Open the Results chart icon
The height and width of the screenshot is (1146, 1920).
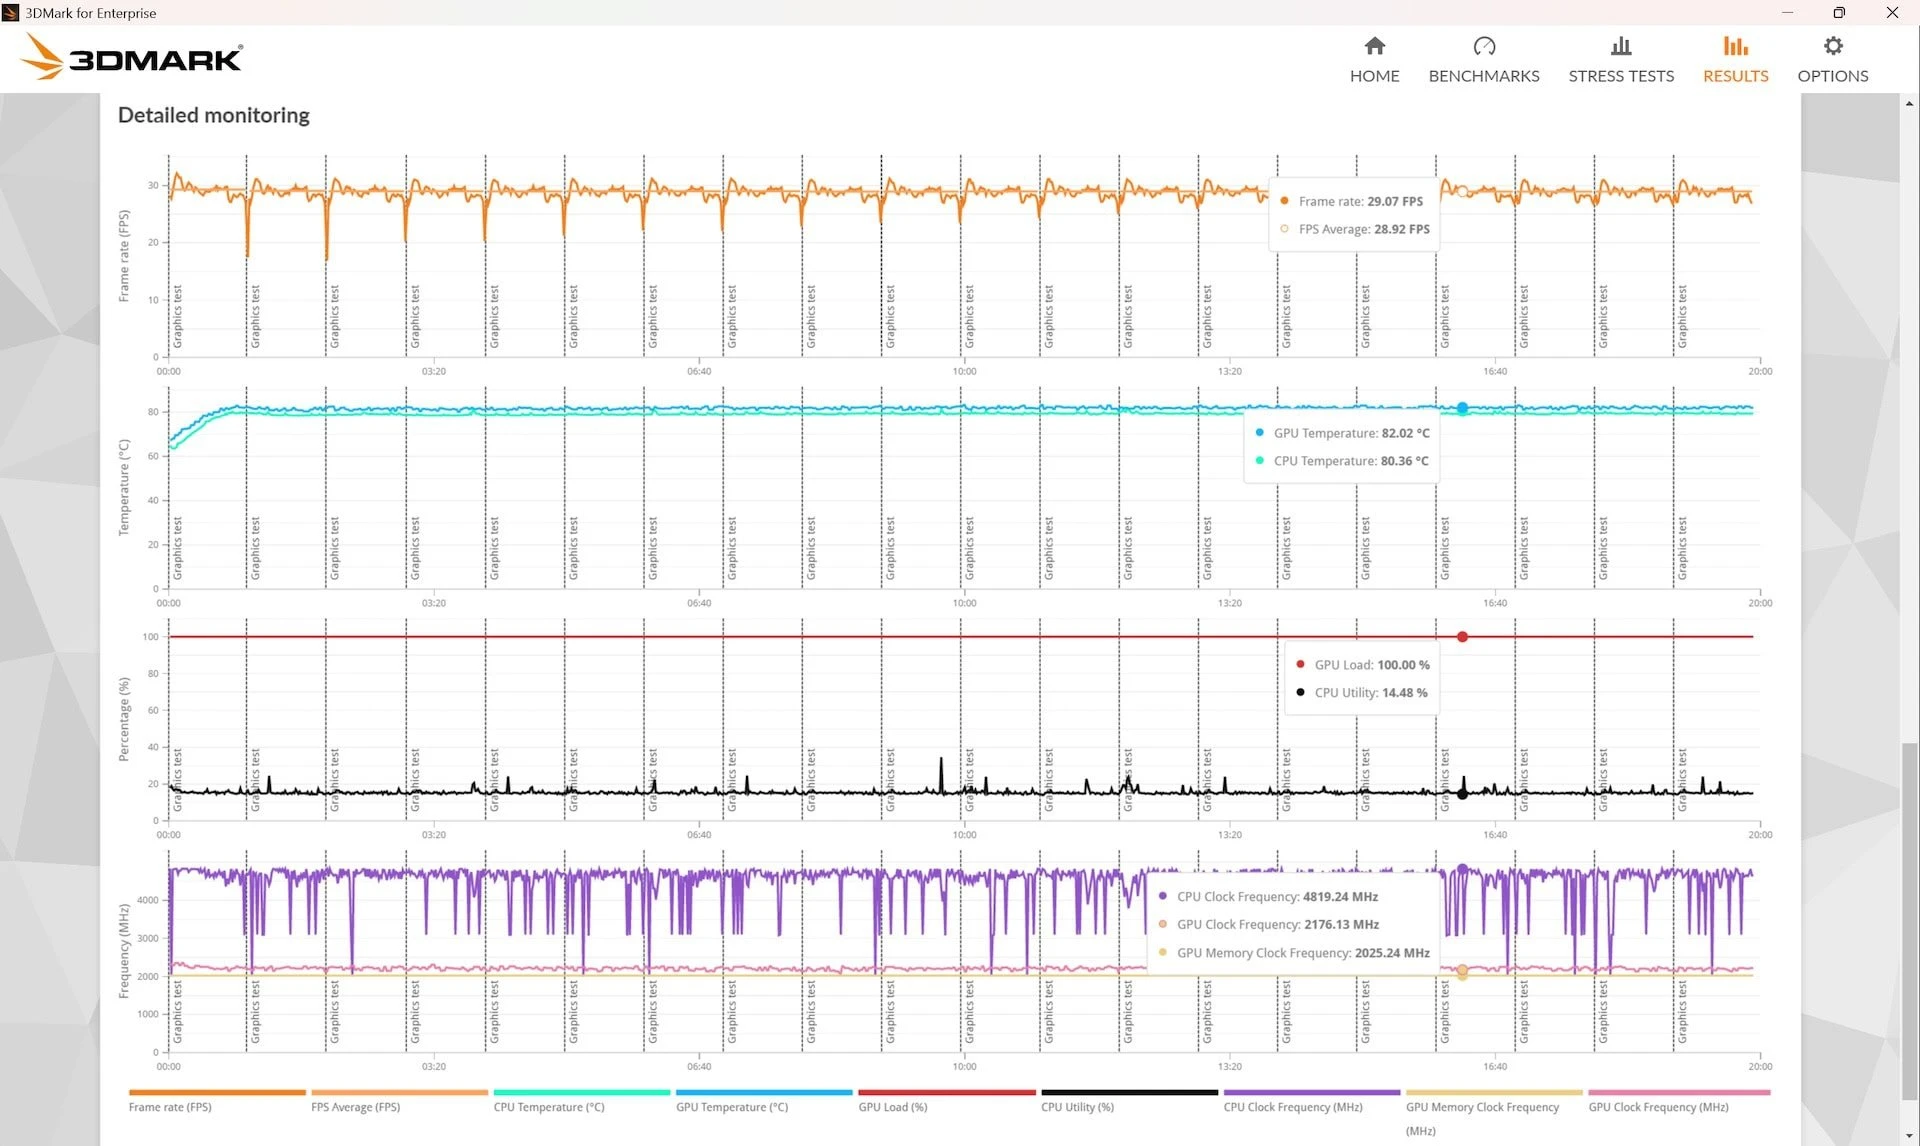pos(1736,46)
